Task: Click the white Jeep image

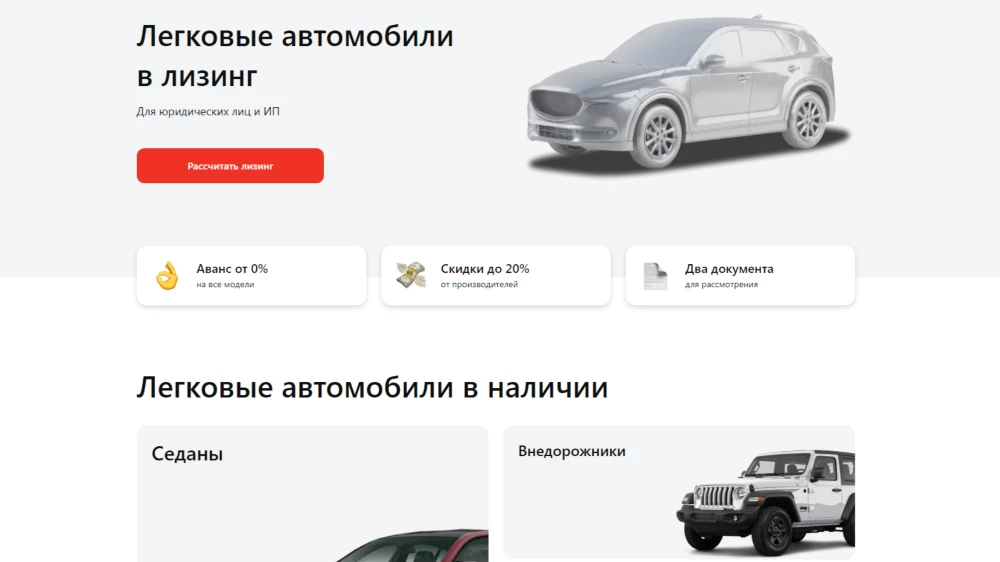Action: [765, 501]
